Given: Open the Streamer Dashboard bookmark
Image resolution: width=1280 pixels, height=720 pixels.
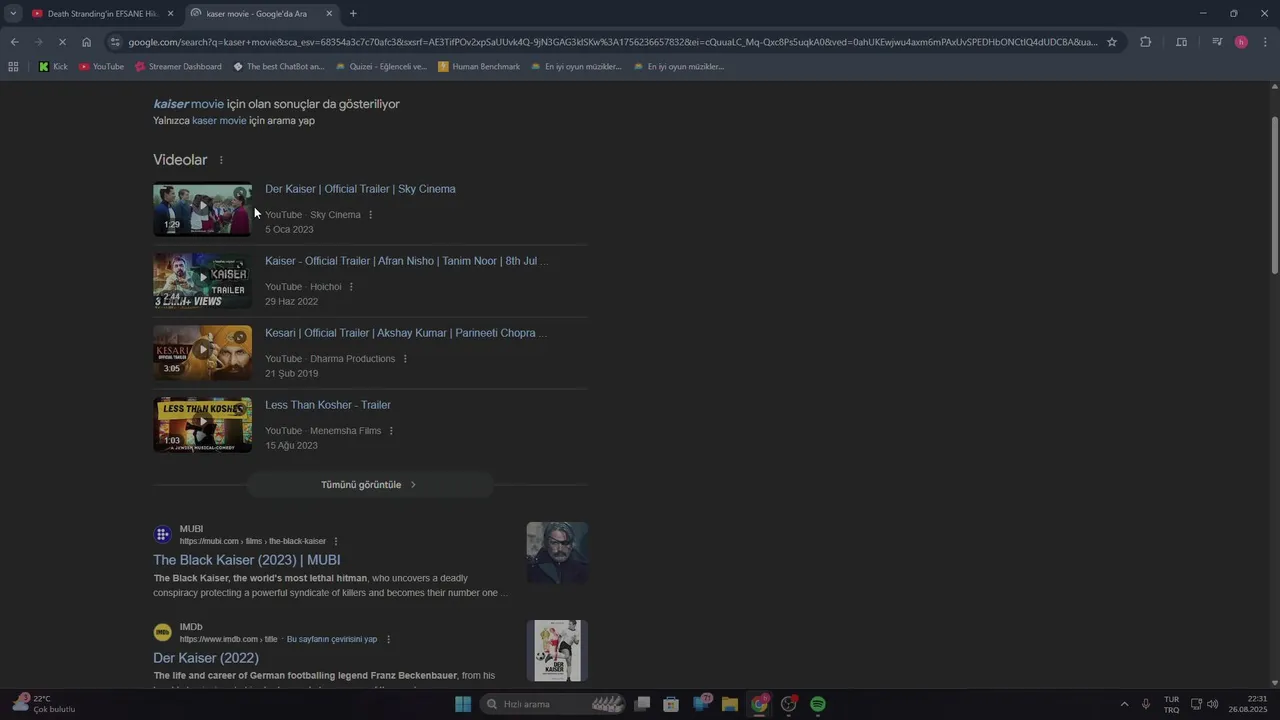Looking at the screenshot, I should 178,67.
